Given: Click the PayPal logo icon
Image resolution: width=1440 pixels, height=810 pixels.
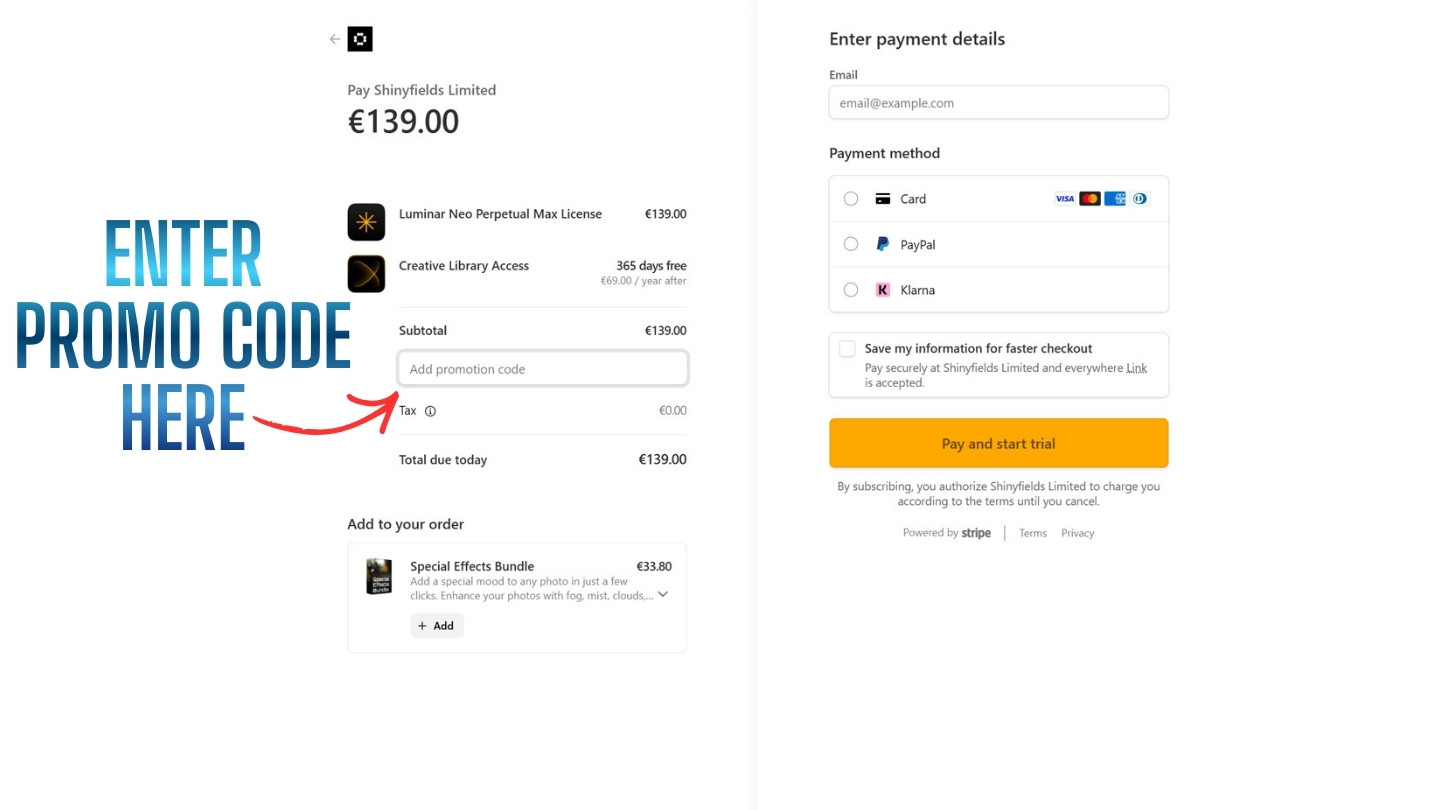Looking at the screenshot, I should pos(883,244).
